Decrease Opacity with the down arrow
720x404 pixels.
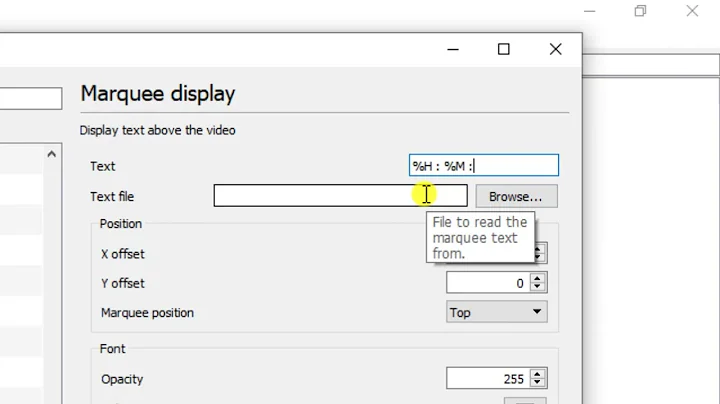tap(538, 383)
